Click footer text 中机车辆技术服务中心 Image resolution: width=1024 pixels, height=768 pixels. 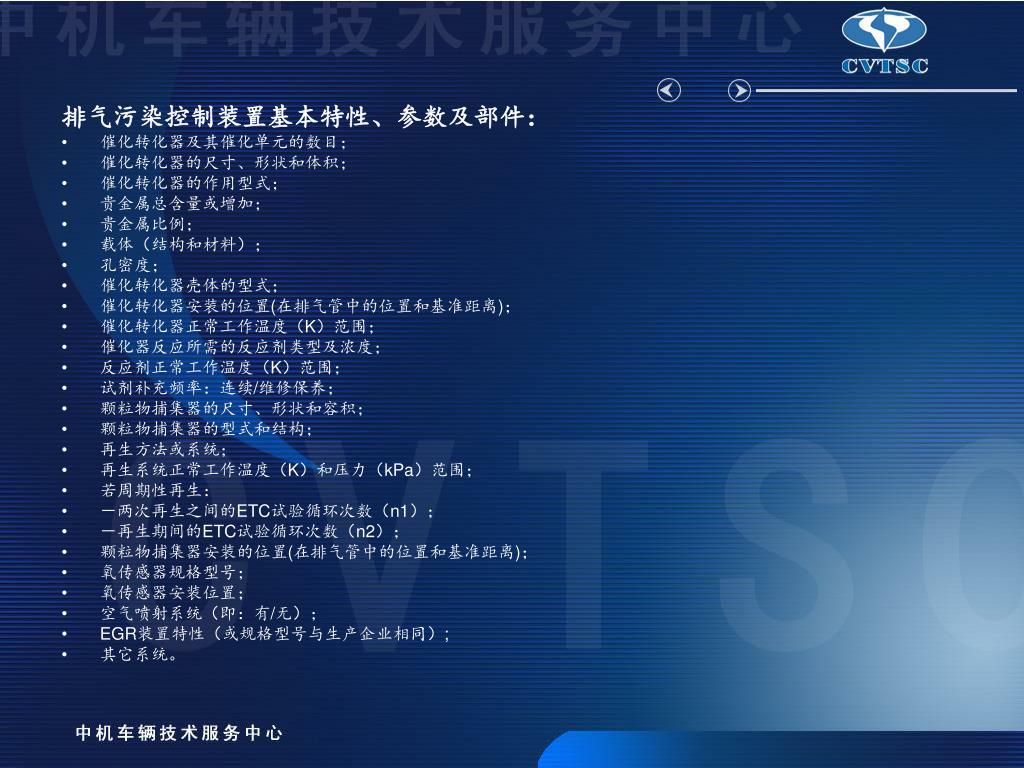click(179, 733)
